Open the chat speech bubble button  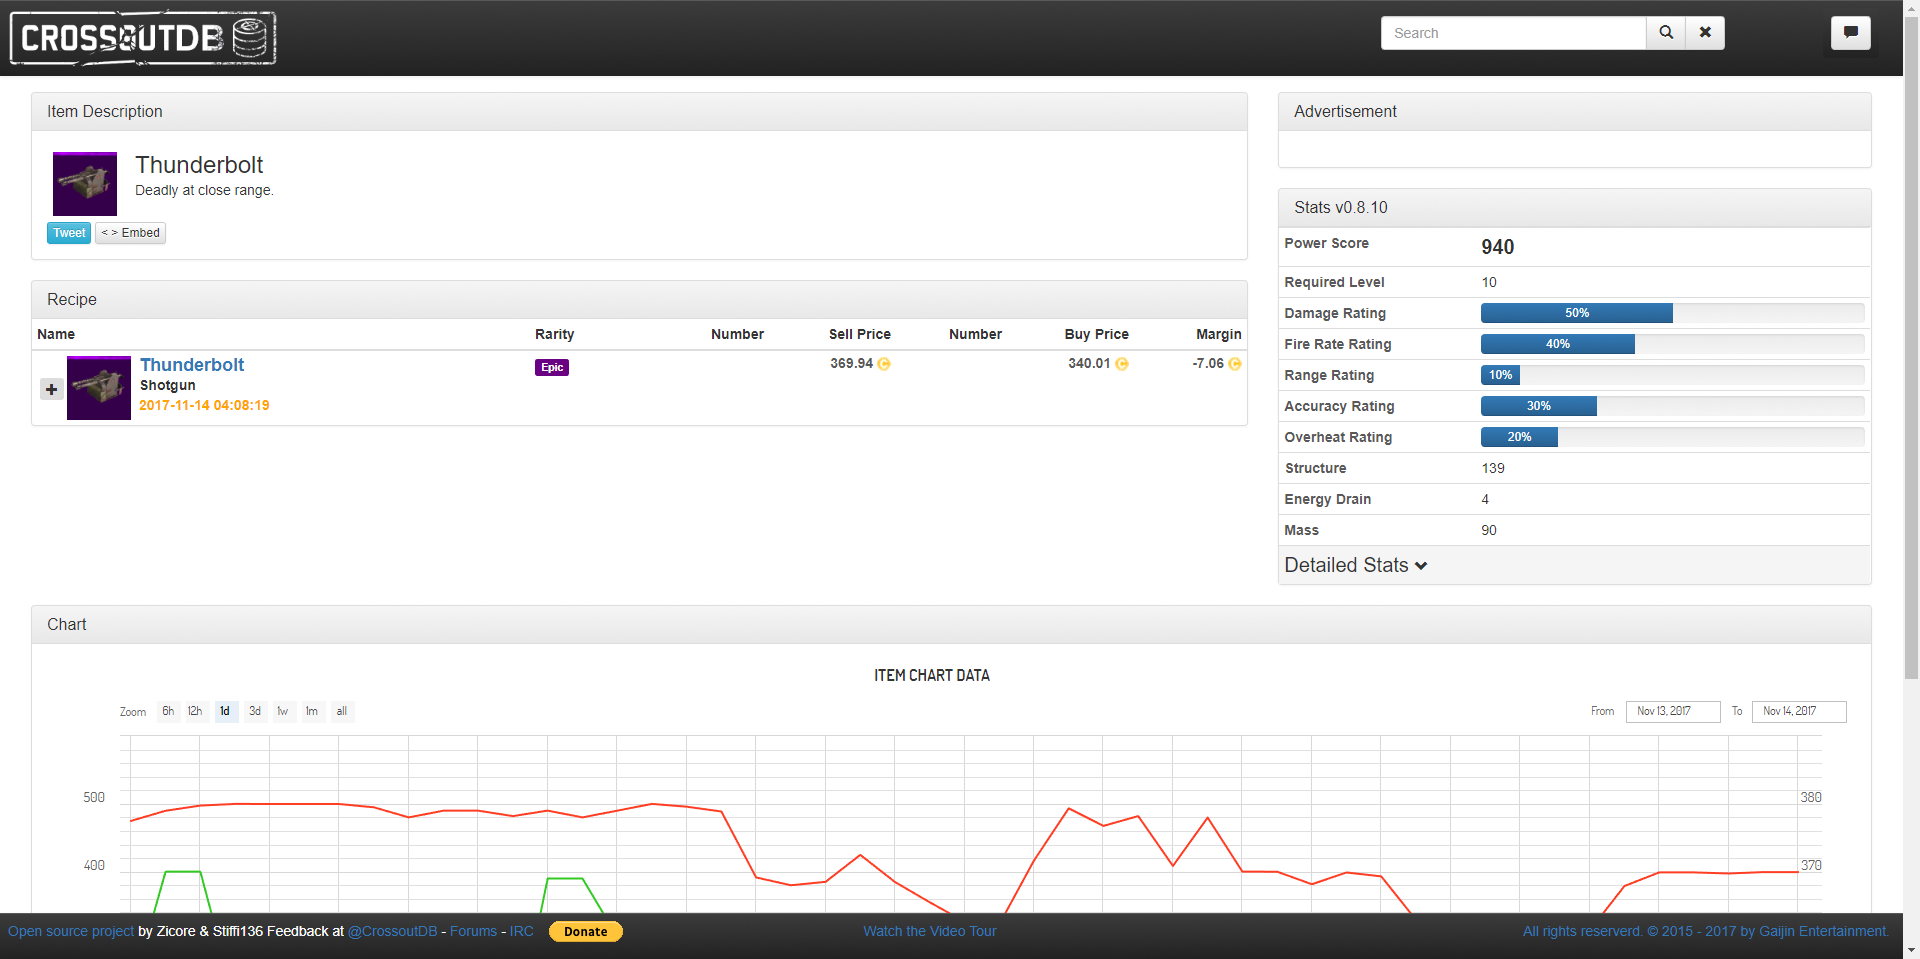pos(1851,33)
